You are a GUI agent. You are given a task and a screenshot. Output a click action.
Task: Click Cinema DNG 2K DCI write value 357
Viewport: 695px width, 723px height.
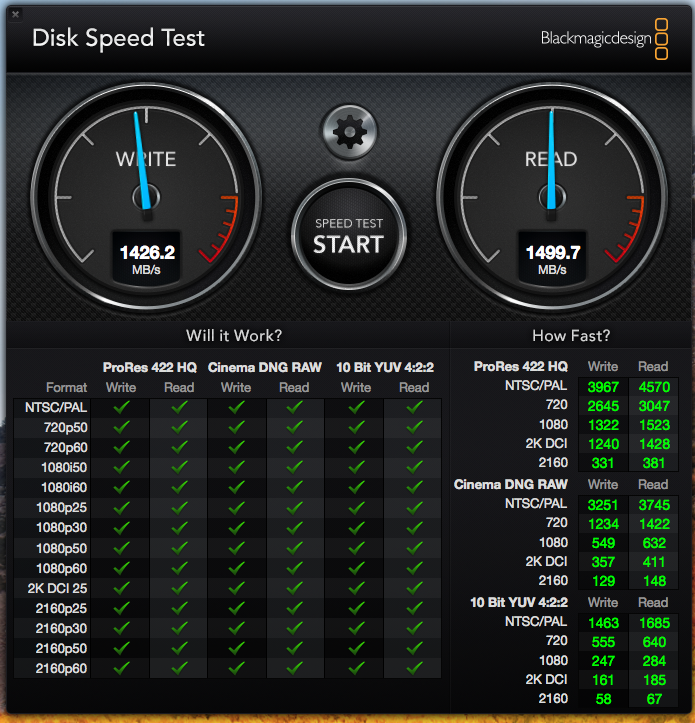pos(603,562)
